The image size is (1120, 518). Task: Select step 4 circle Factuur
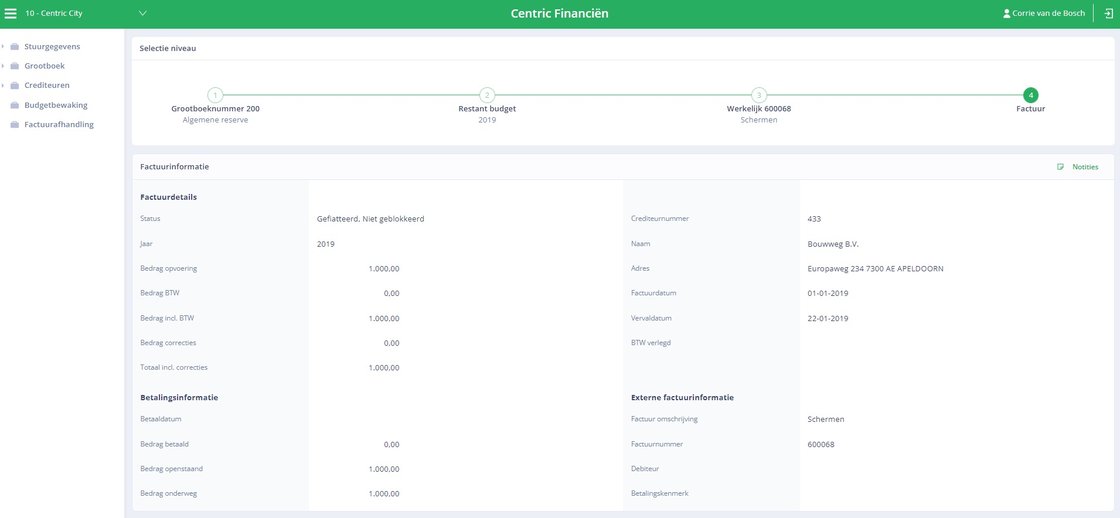(x=1031, y=95)
